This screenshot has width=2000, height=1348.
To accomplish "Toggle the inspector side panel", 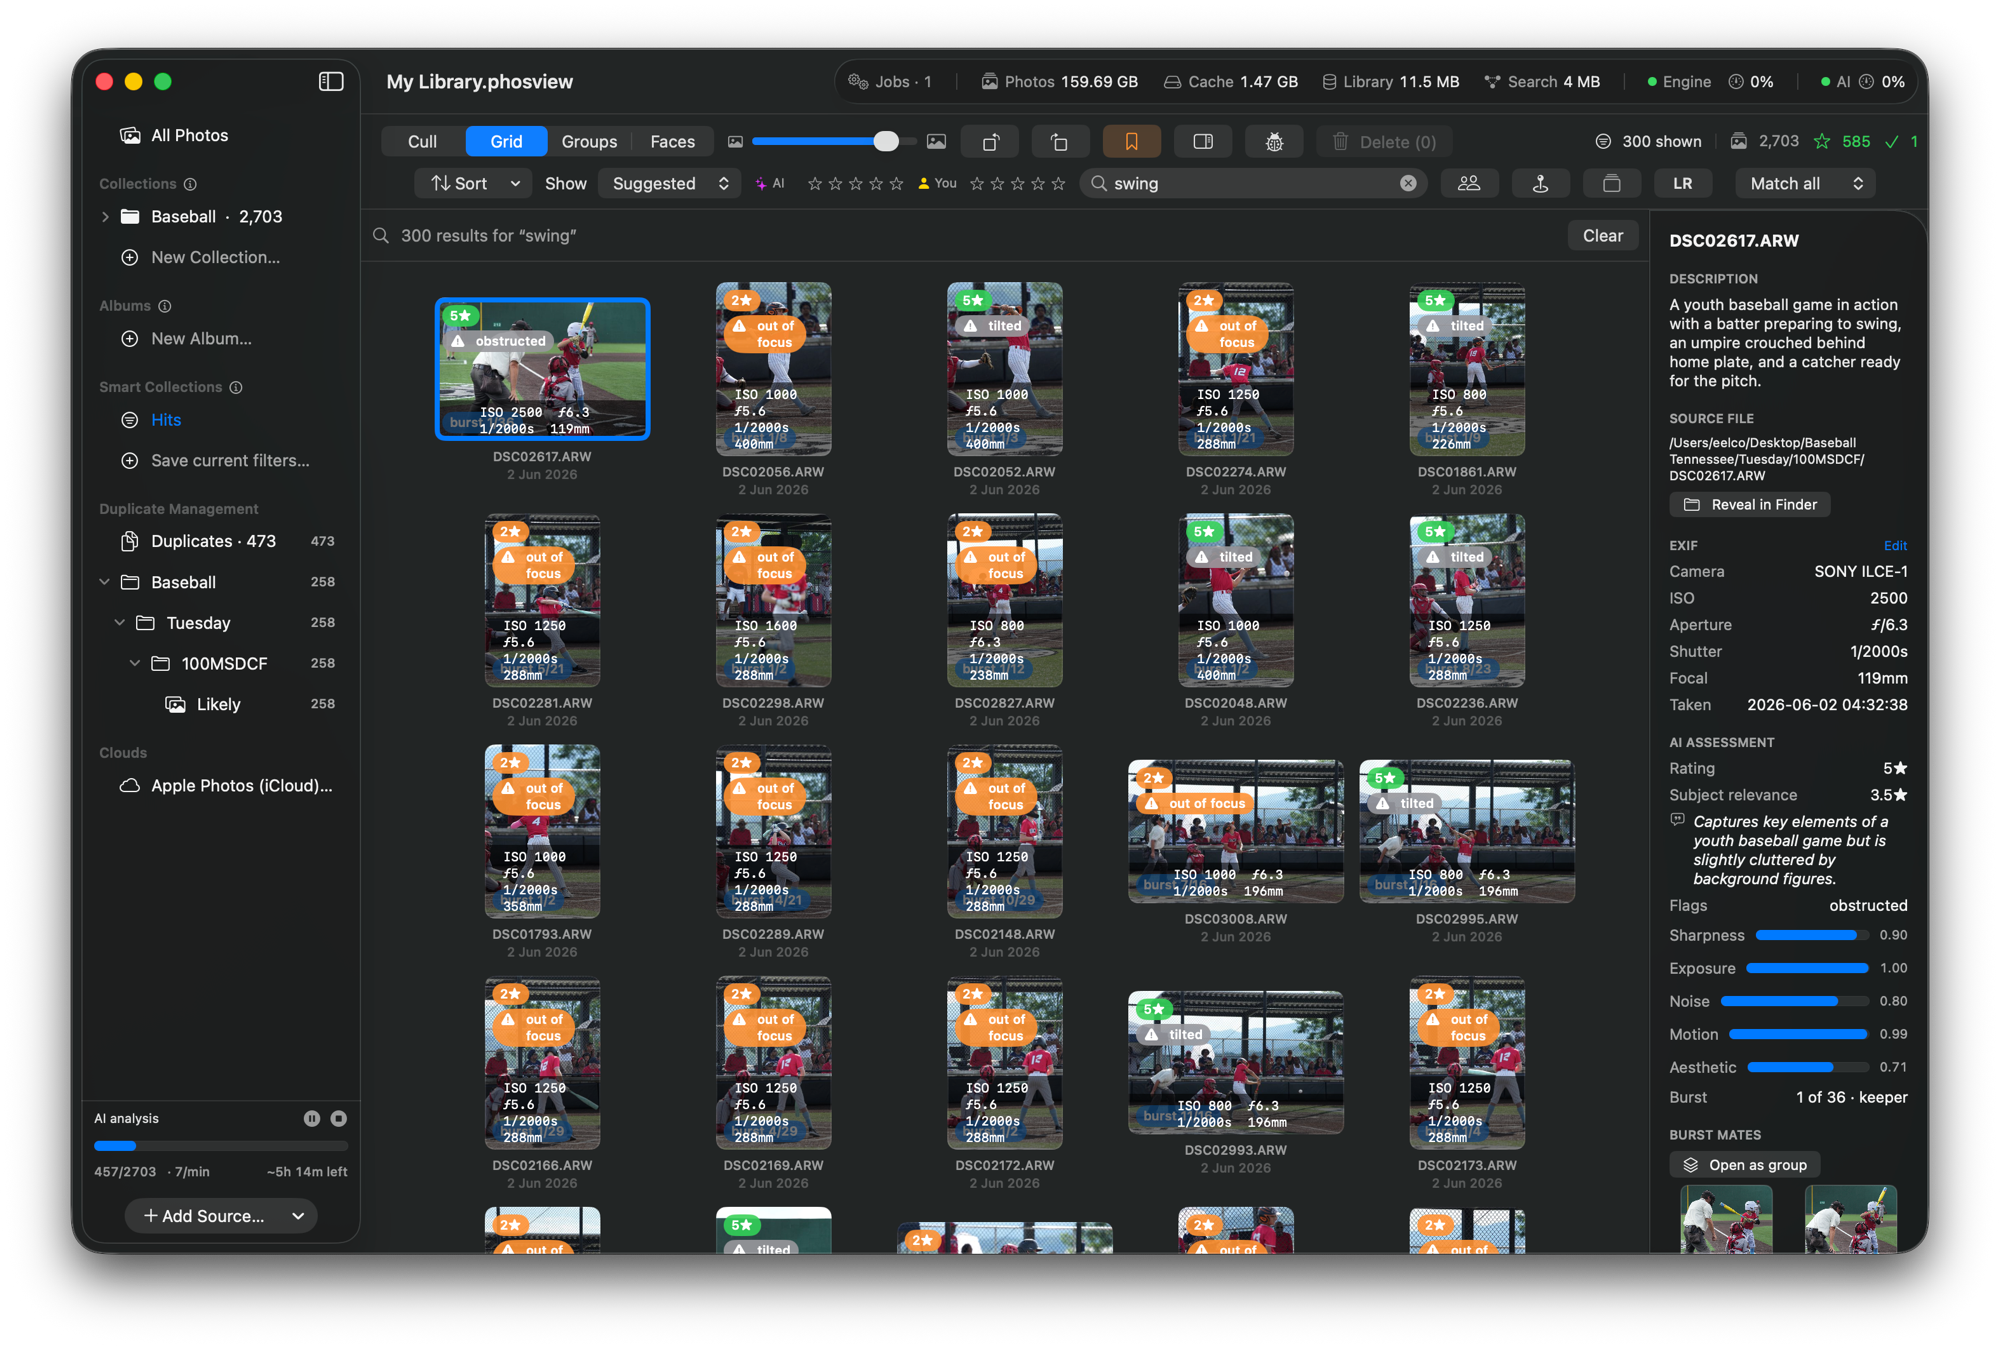I will [1203, 142].
